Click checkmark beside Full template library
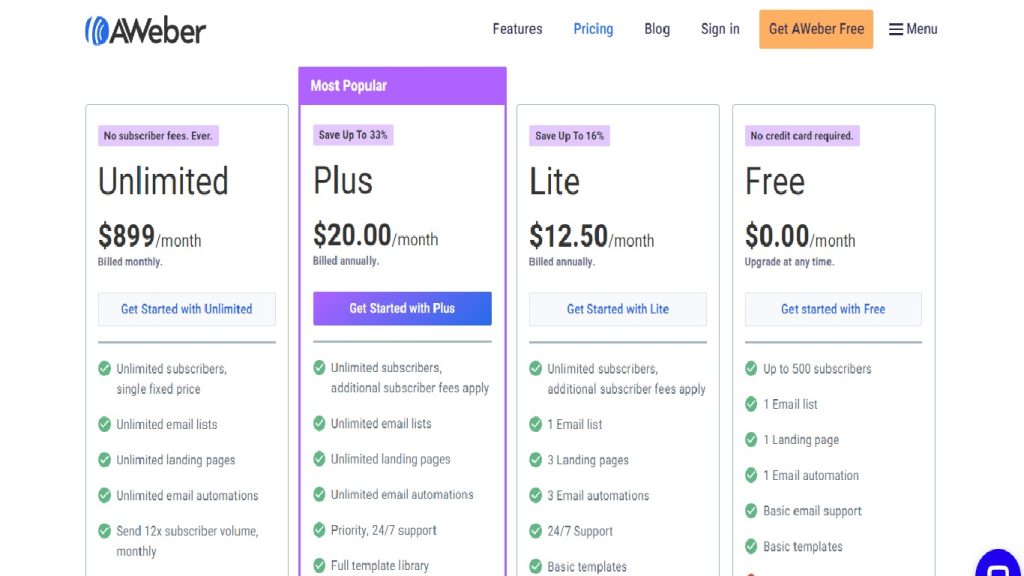1024x576 pixels. pos(319,565)
